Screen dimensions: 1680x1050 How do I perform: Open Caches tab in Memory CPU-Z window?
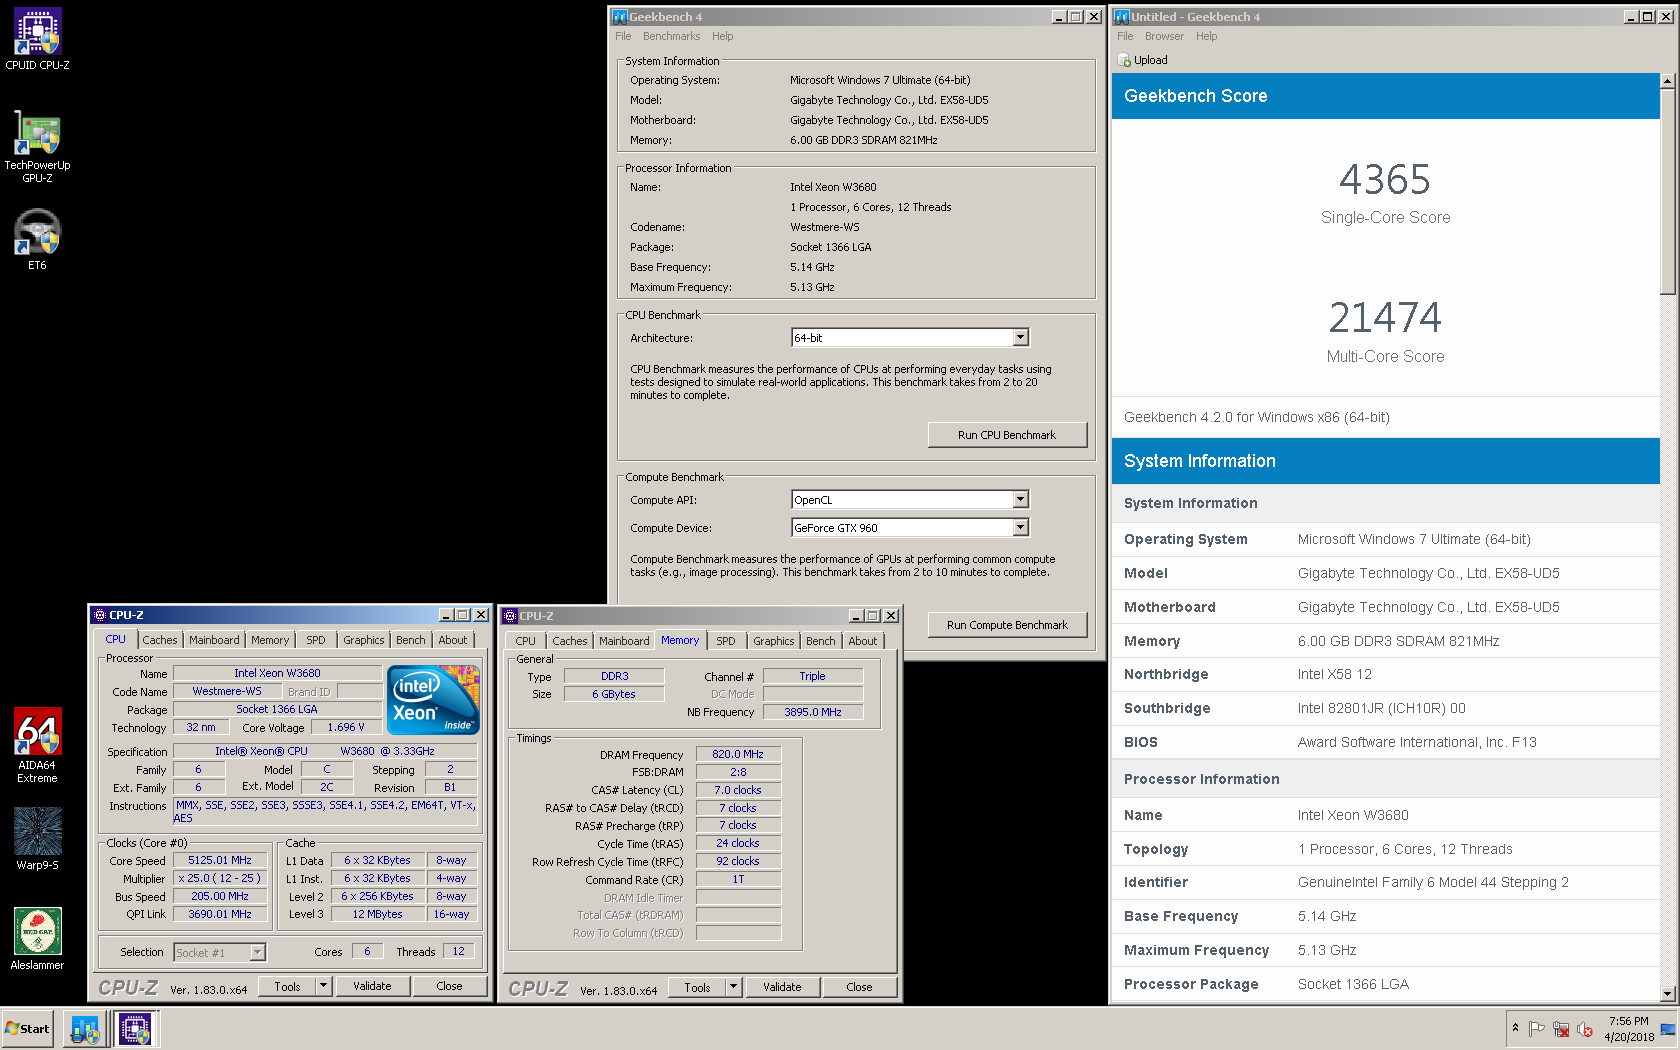click(570, 641)
